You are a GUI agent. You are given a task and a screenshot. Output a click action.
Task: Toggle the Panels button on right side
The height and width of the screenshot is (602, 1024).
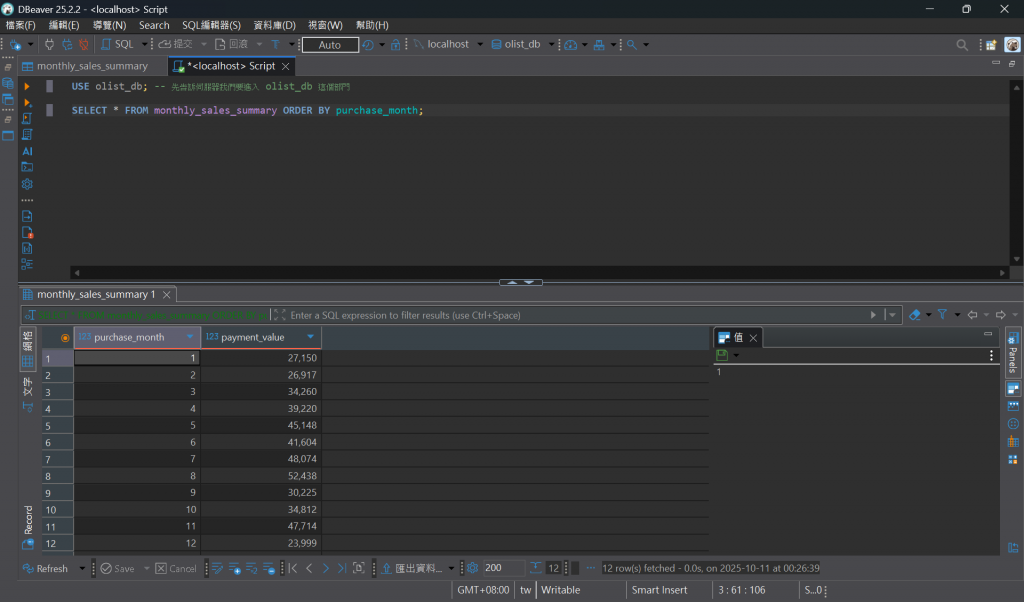1013,353
